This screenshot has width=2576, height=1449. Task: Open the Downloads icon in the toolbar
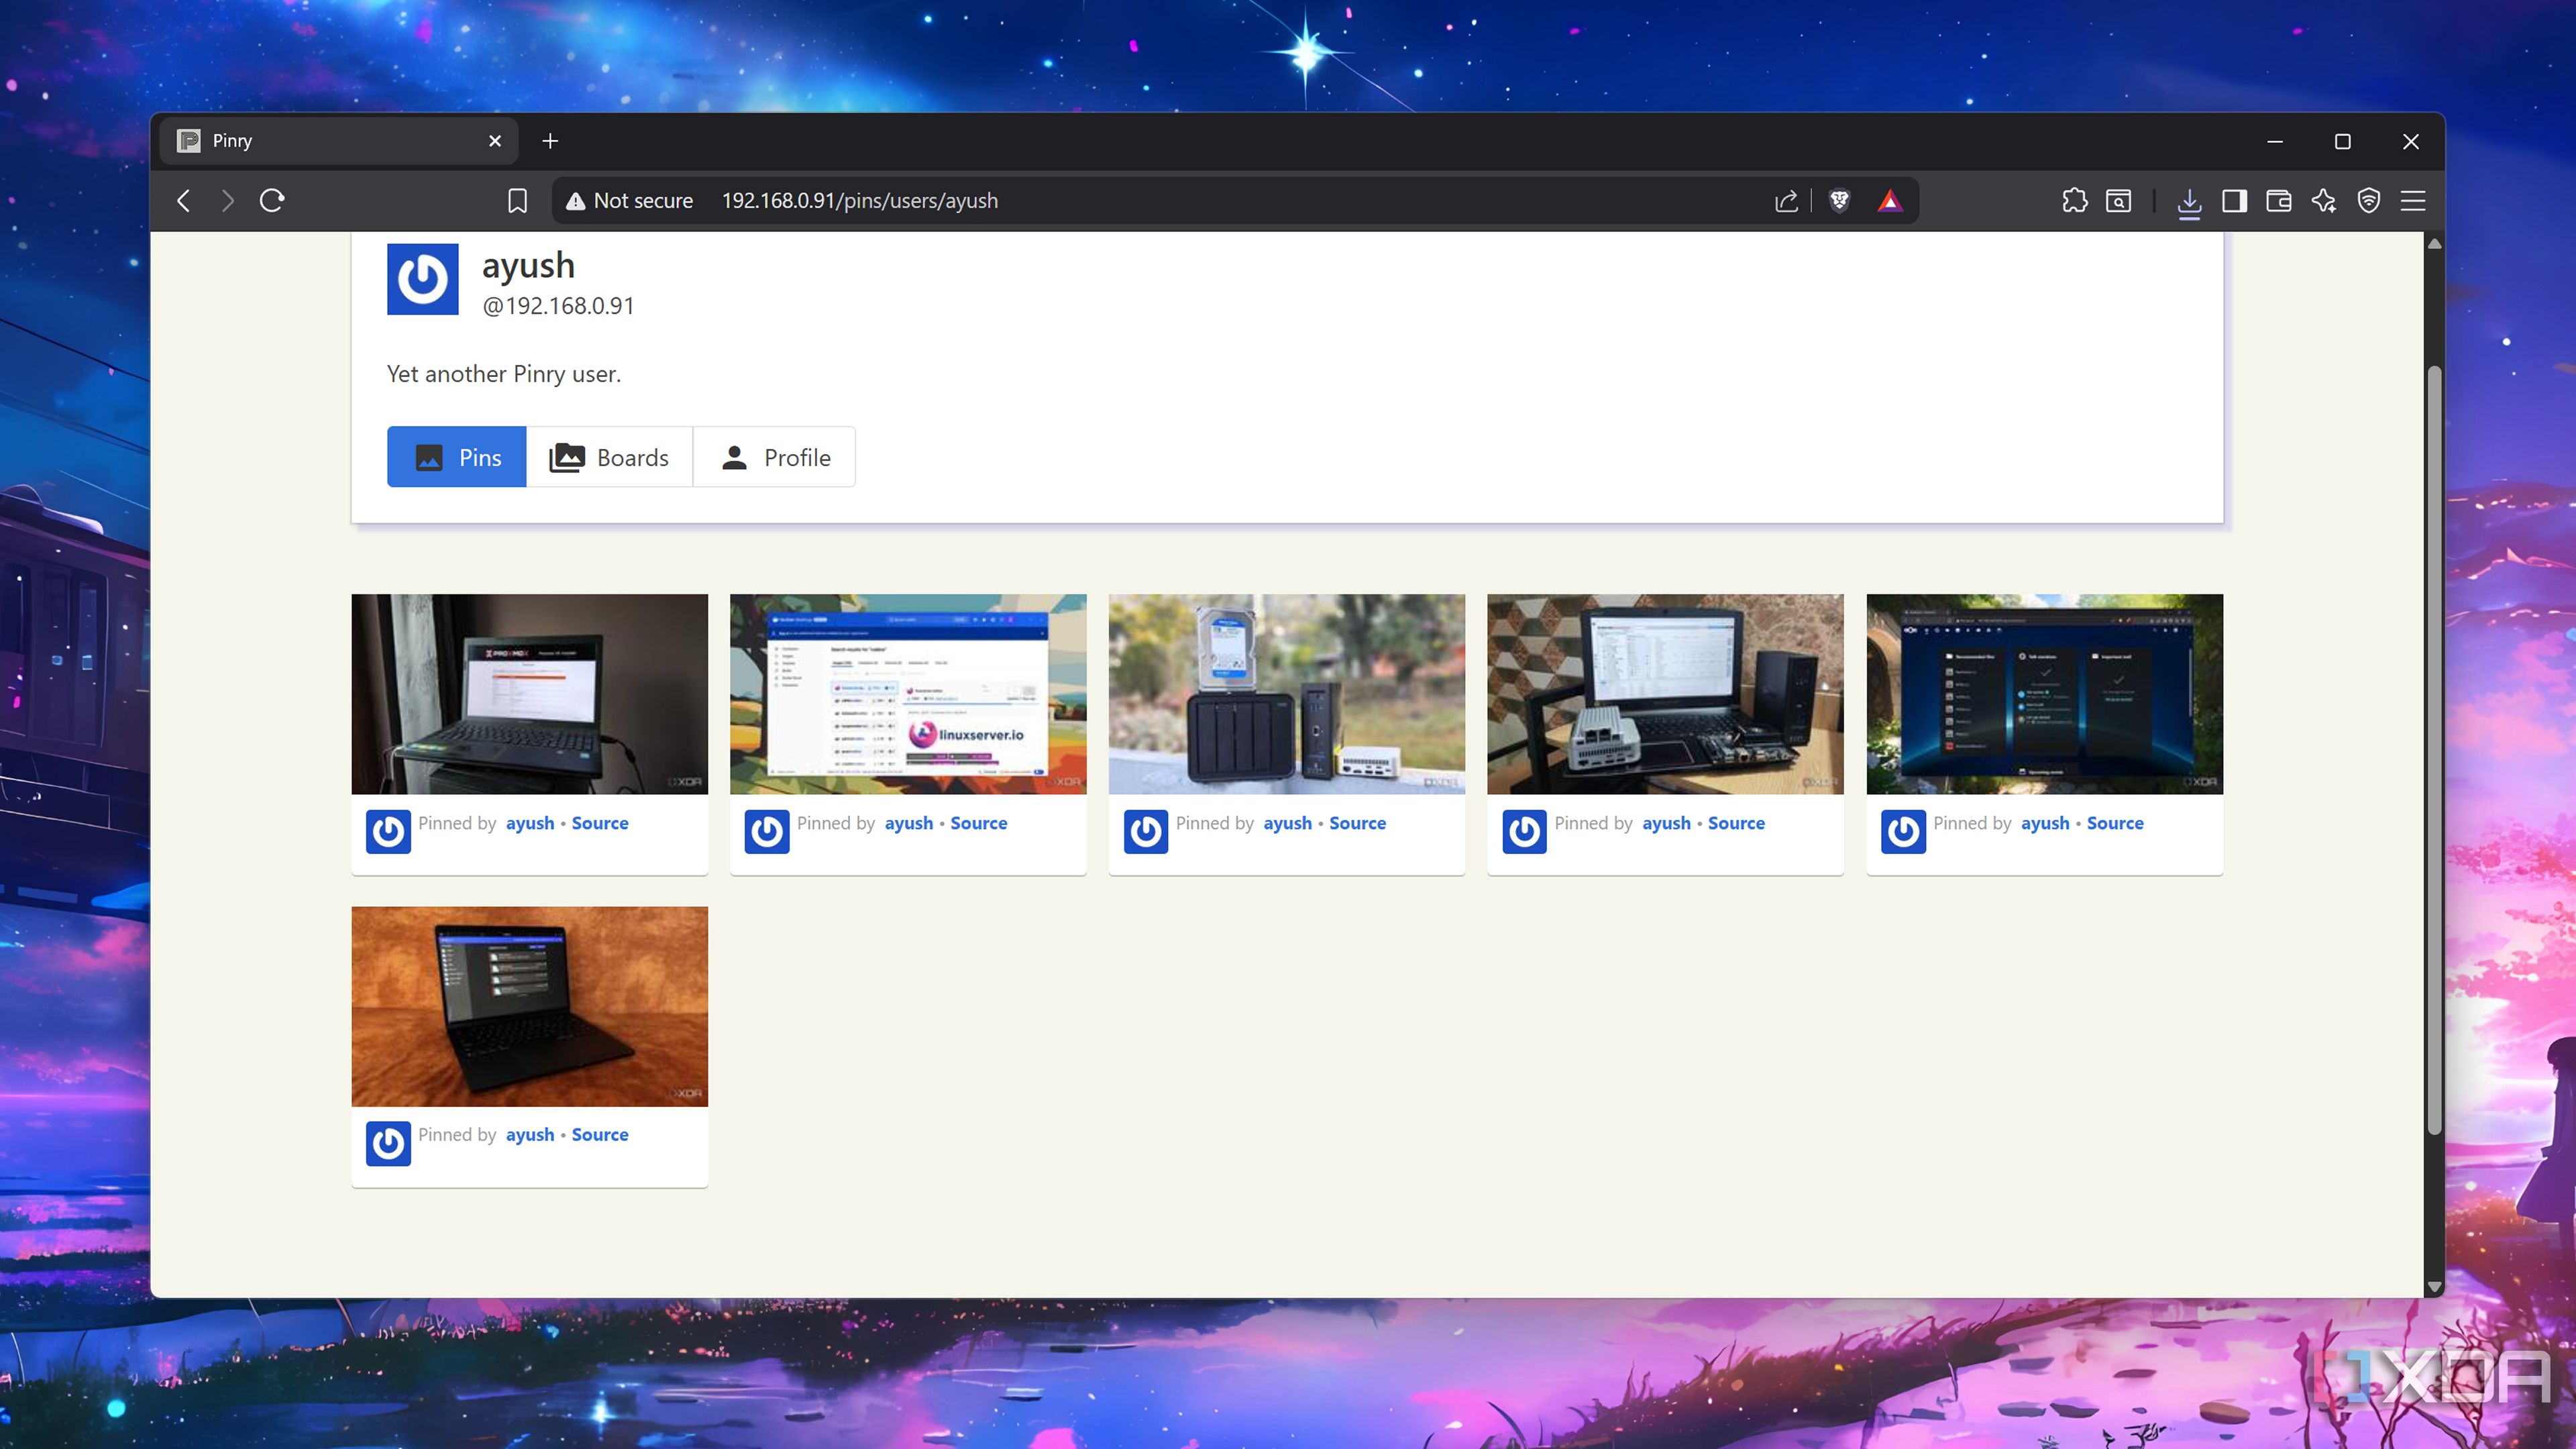tap(2189, 203)
